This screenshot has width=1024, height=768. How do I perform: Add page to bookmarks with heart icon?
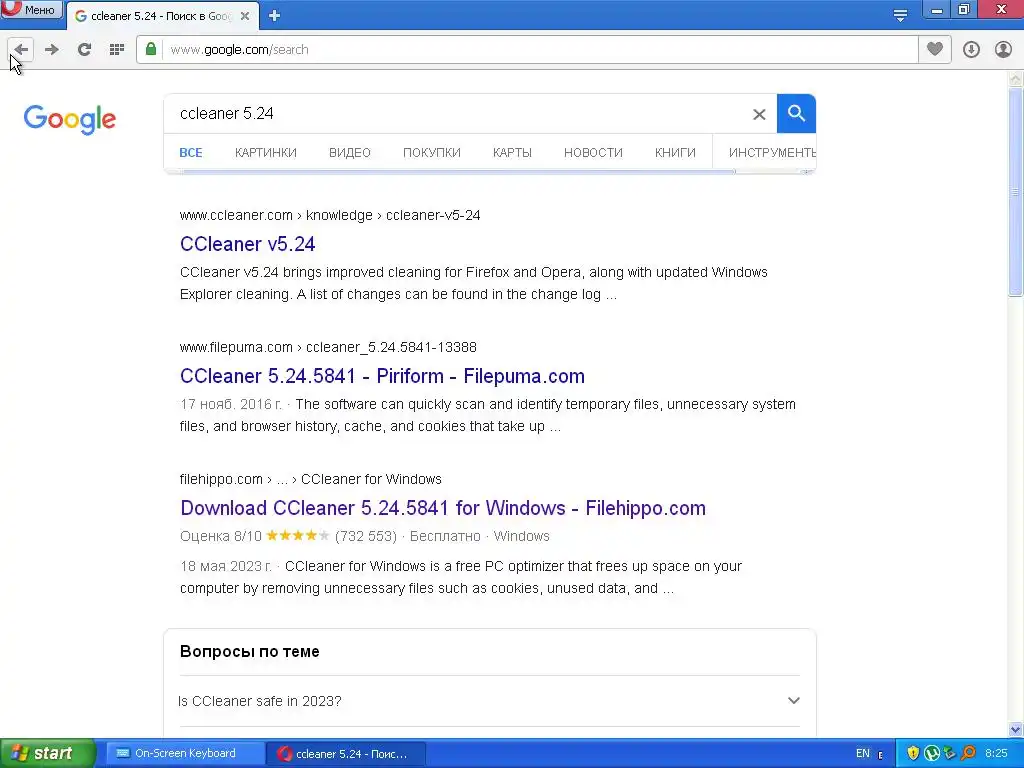pos(935,50)
